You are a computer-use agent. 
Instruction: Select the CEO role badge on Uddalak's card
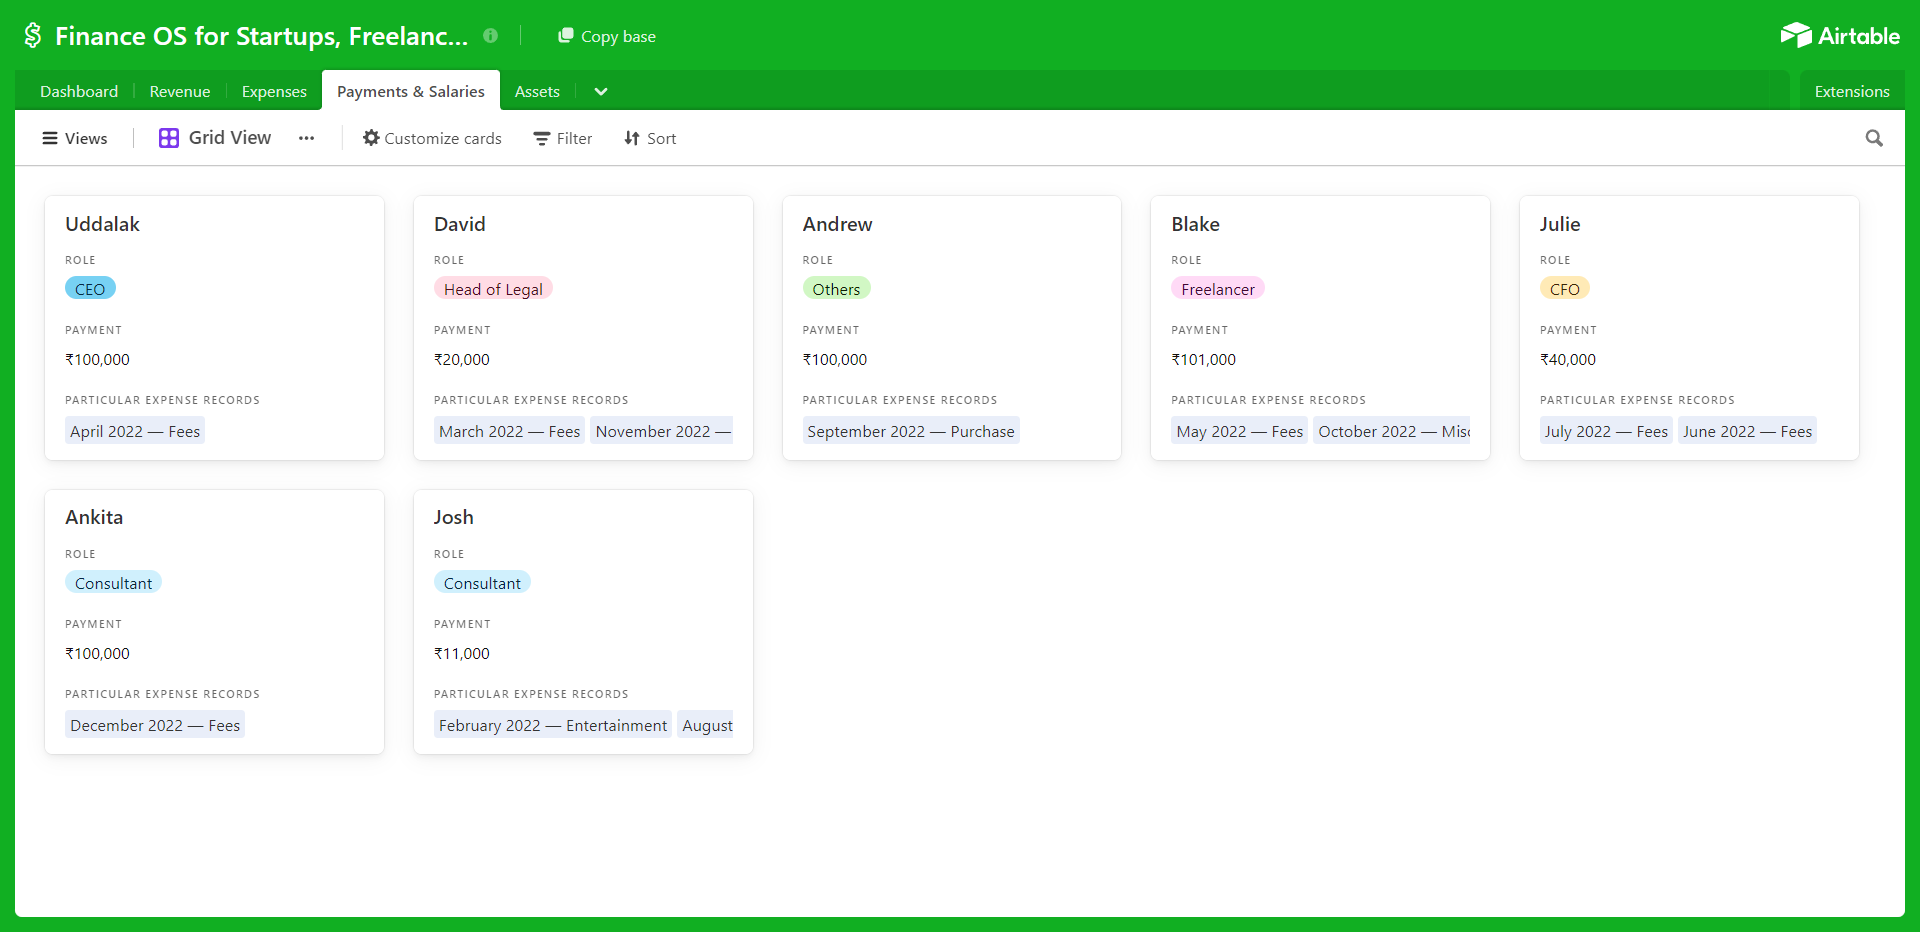pyautogui.click(x=90, y=288)
